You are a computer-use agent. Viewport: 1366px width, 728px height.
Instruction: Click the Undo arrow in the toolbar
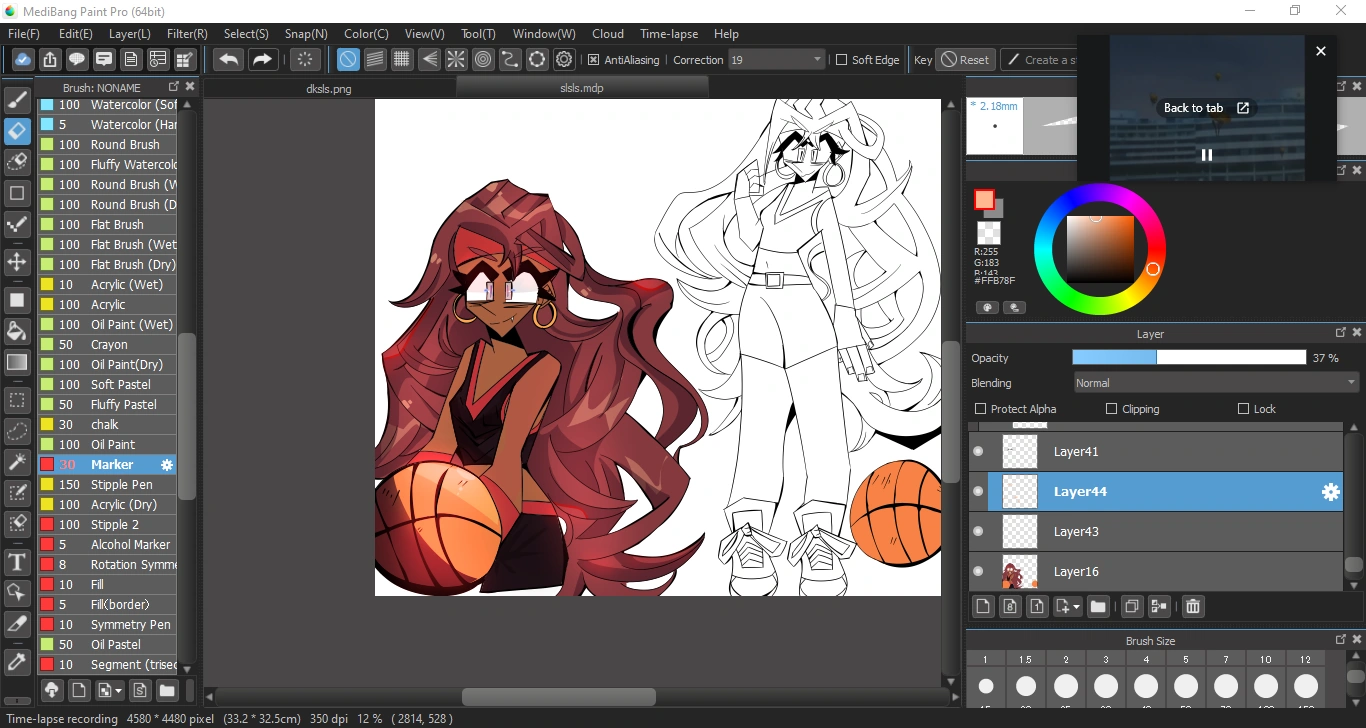click(x=228, y=59)
